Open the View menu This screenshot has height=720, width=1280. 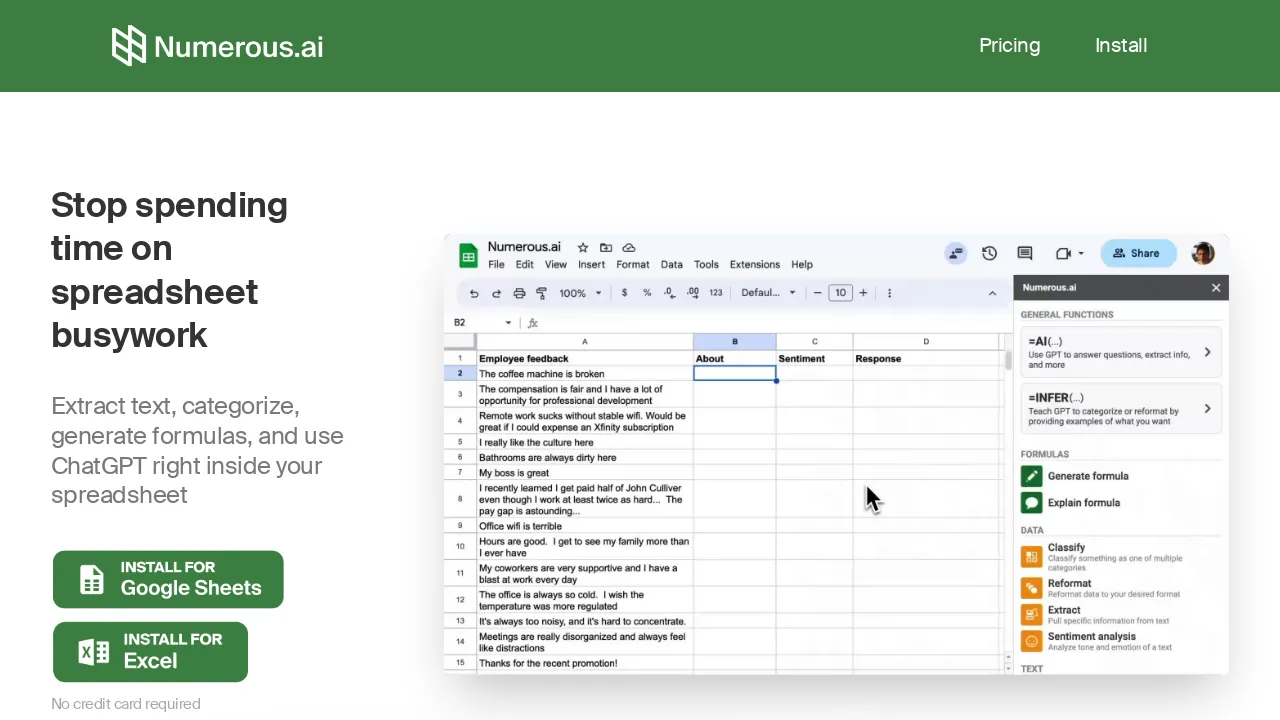pyautogui.click(x=556, y=265)
